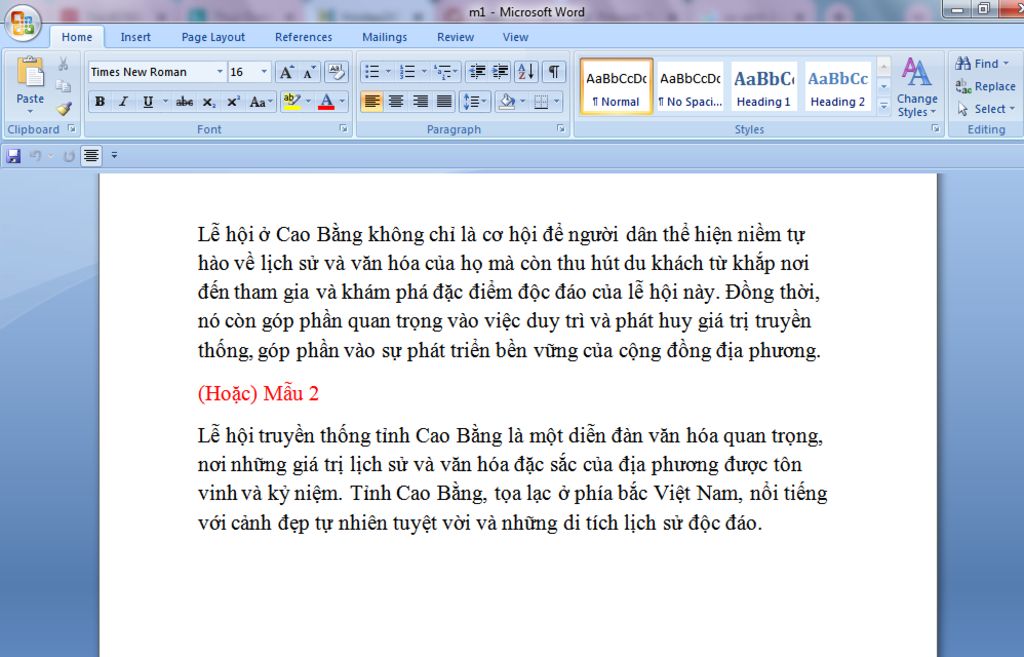
Task: Expand the Styles gallery More arrow
Action: (884, 105)
